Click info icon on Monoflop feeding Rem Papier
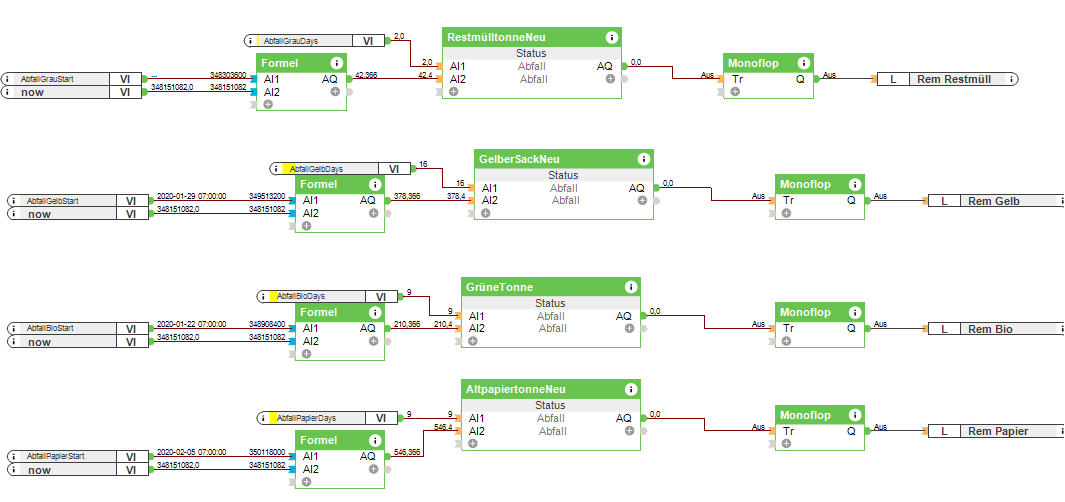The image size is (1065, 502). click(854, 415)
